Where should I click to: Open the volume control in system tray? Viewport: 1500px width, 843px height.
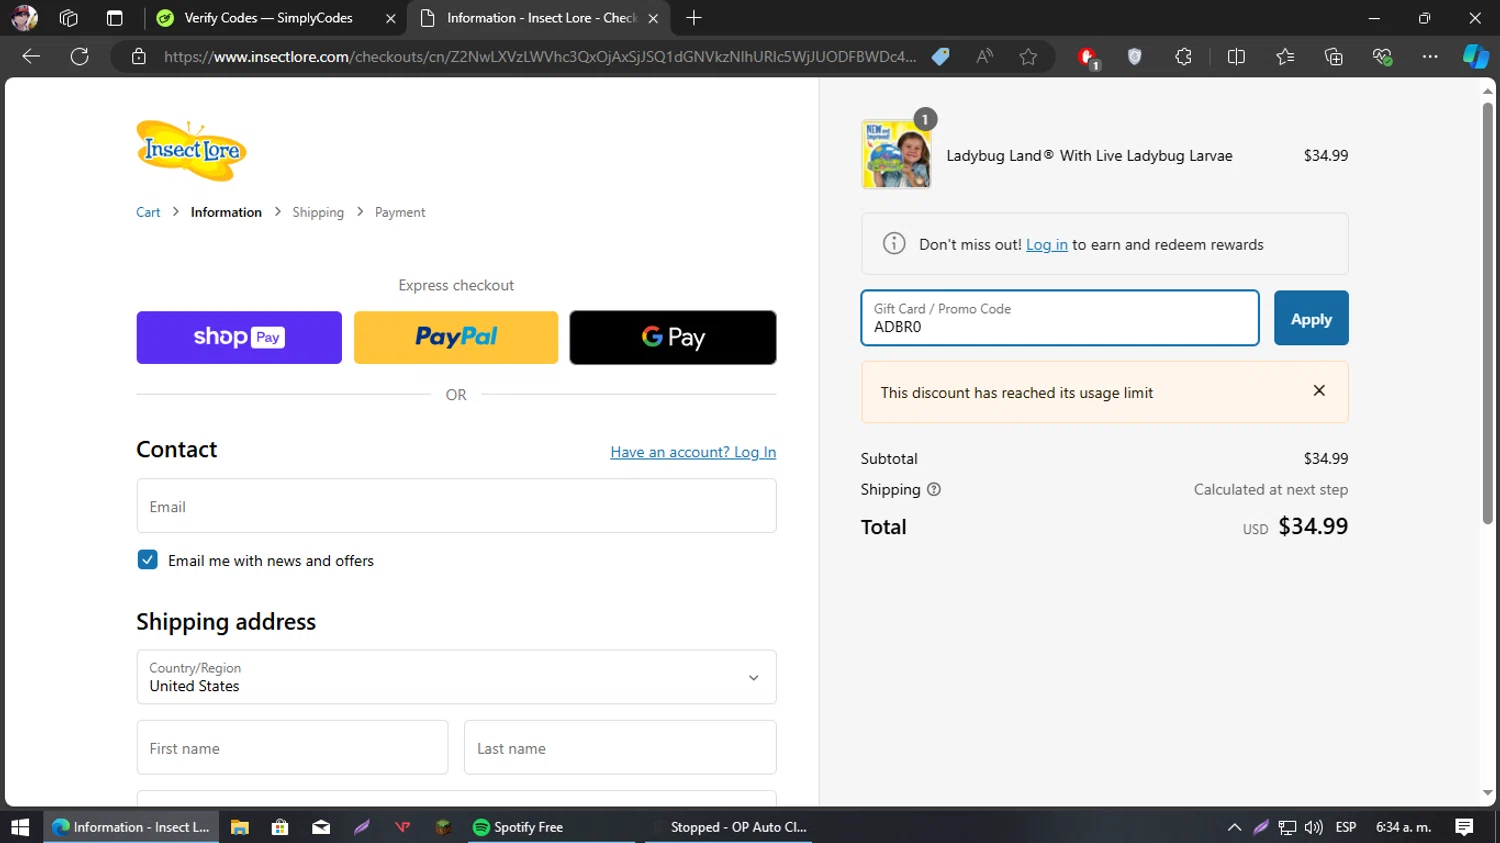(x=1313, y=827)
